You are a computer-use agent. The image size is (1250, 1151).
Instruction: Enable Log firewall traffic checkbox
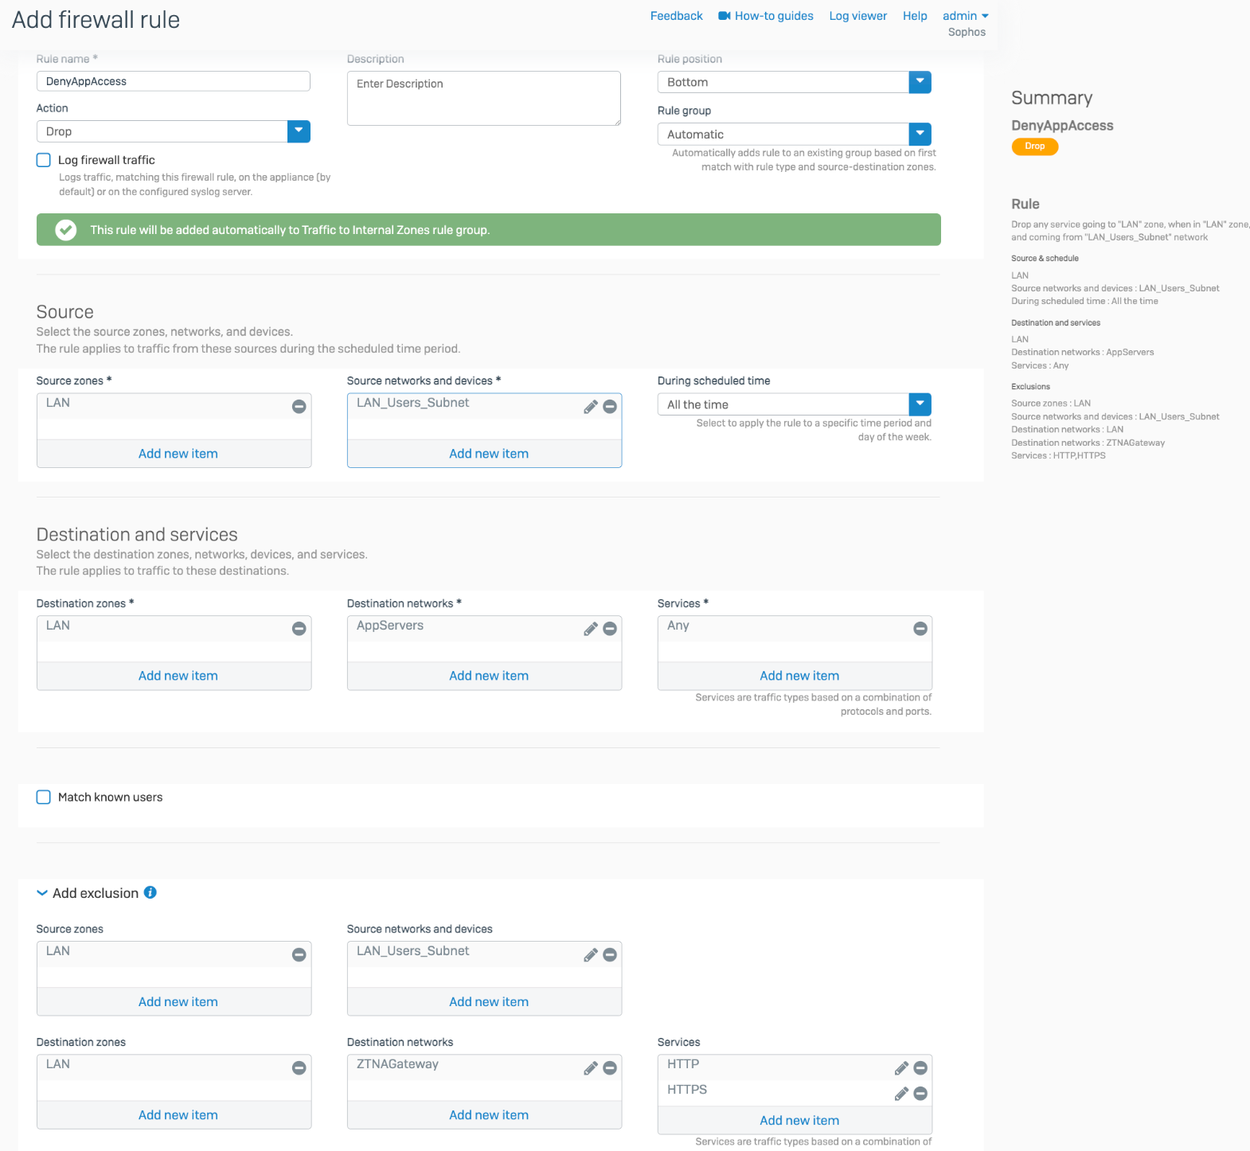pyautogui.click(x=44, y=160)
